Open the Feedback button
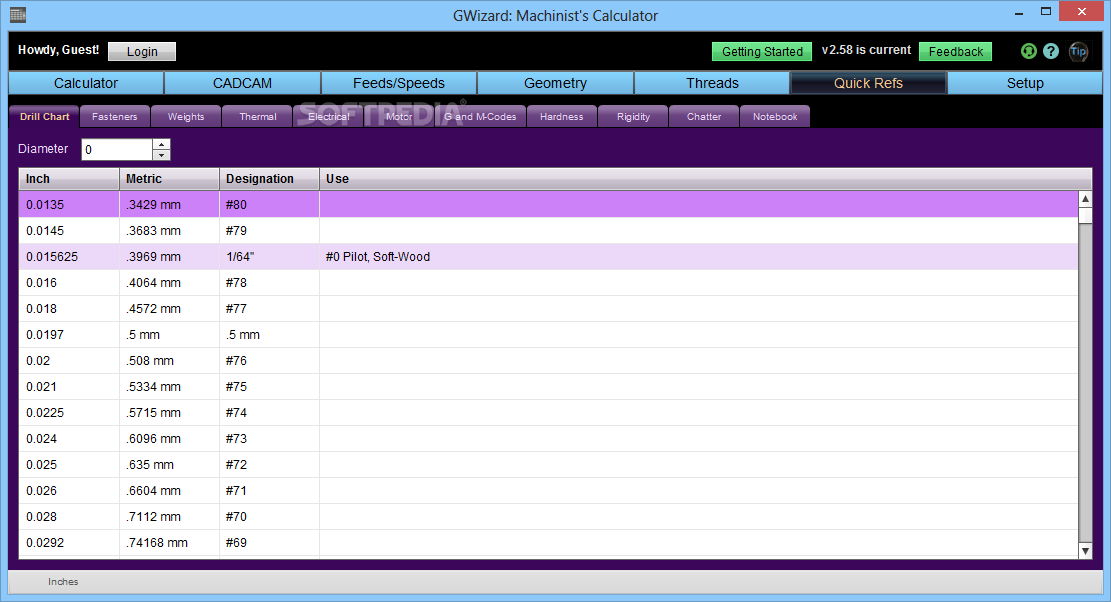Image resolution: width=1111 pixels, height=602 pixels. point(955,52)
